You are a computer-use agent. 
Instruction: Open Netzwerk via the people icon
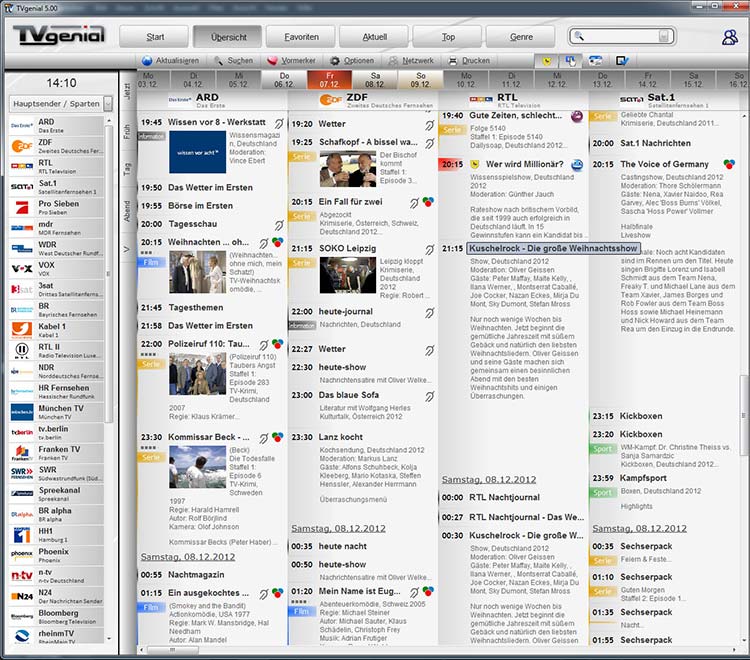tap(393, 61)
